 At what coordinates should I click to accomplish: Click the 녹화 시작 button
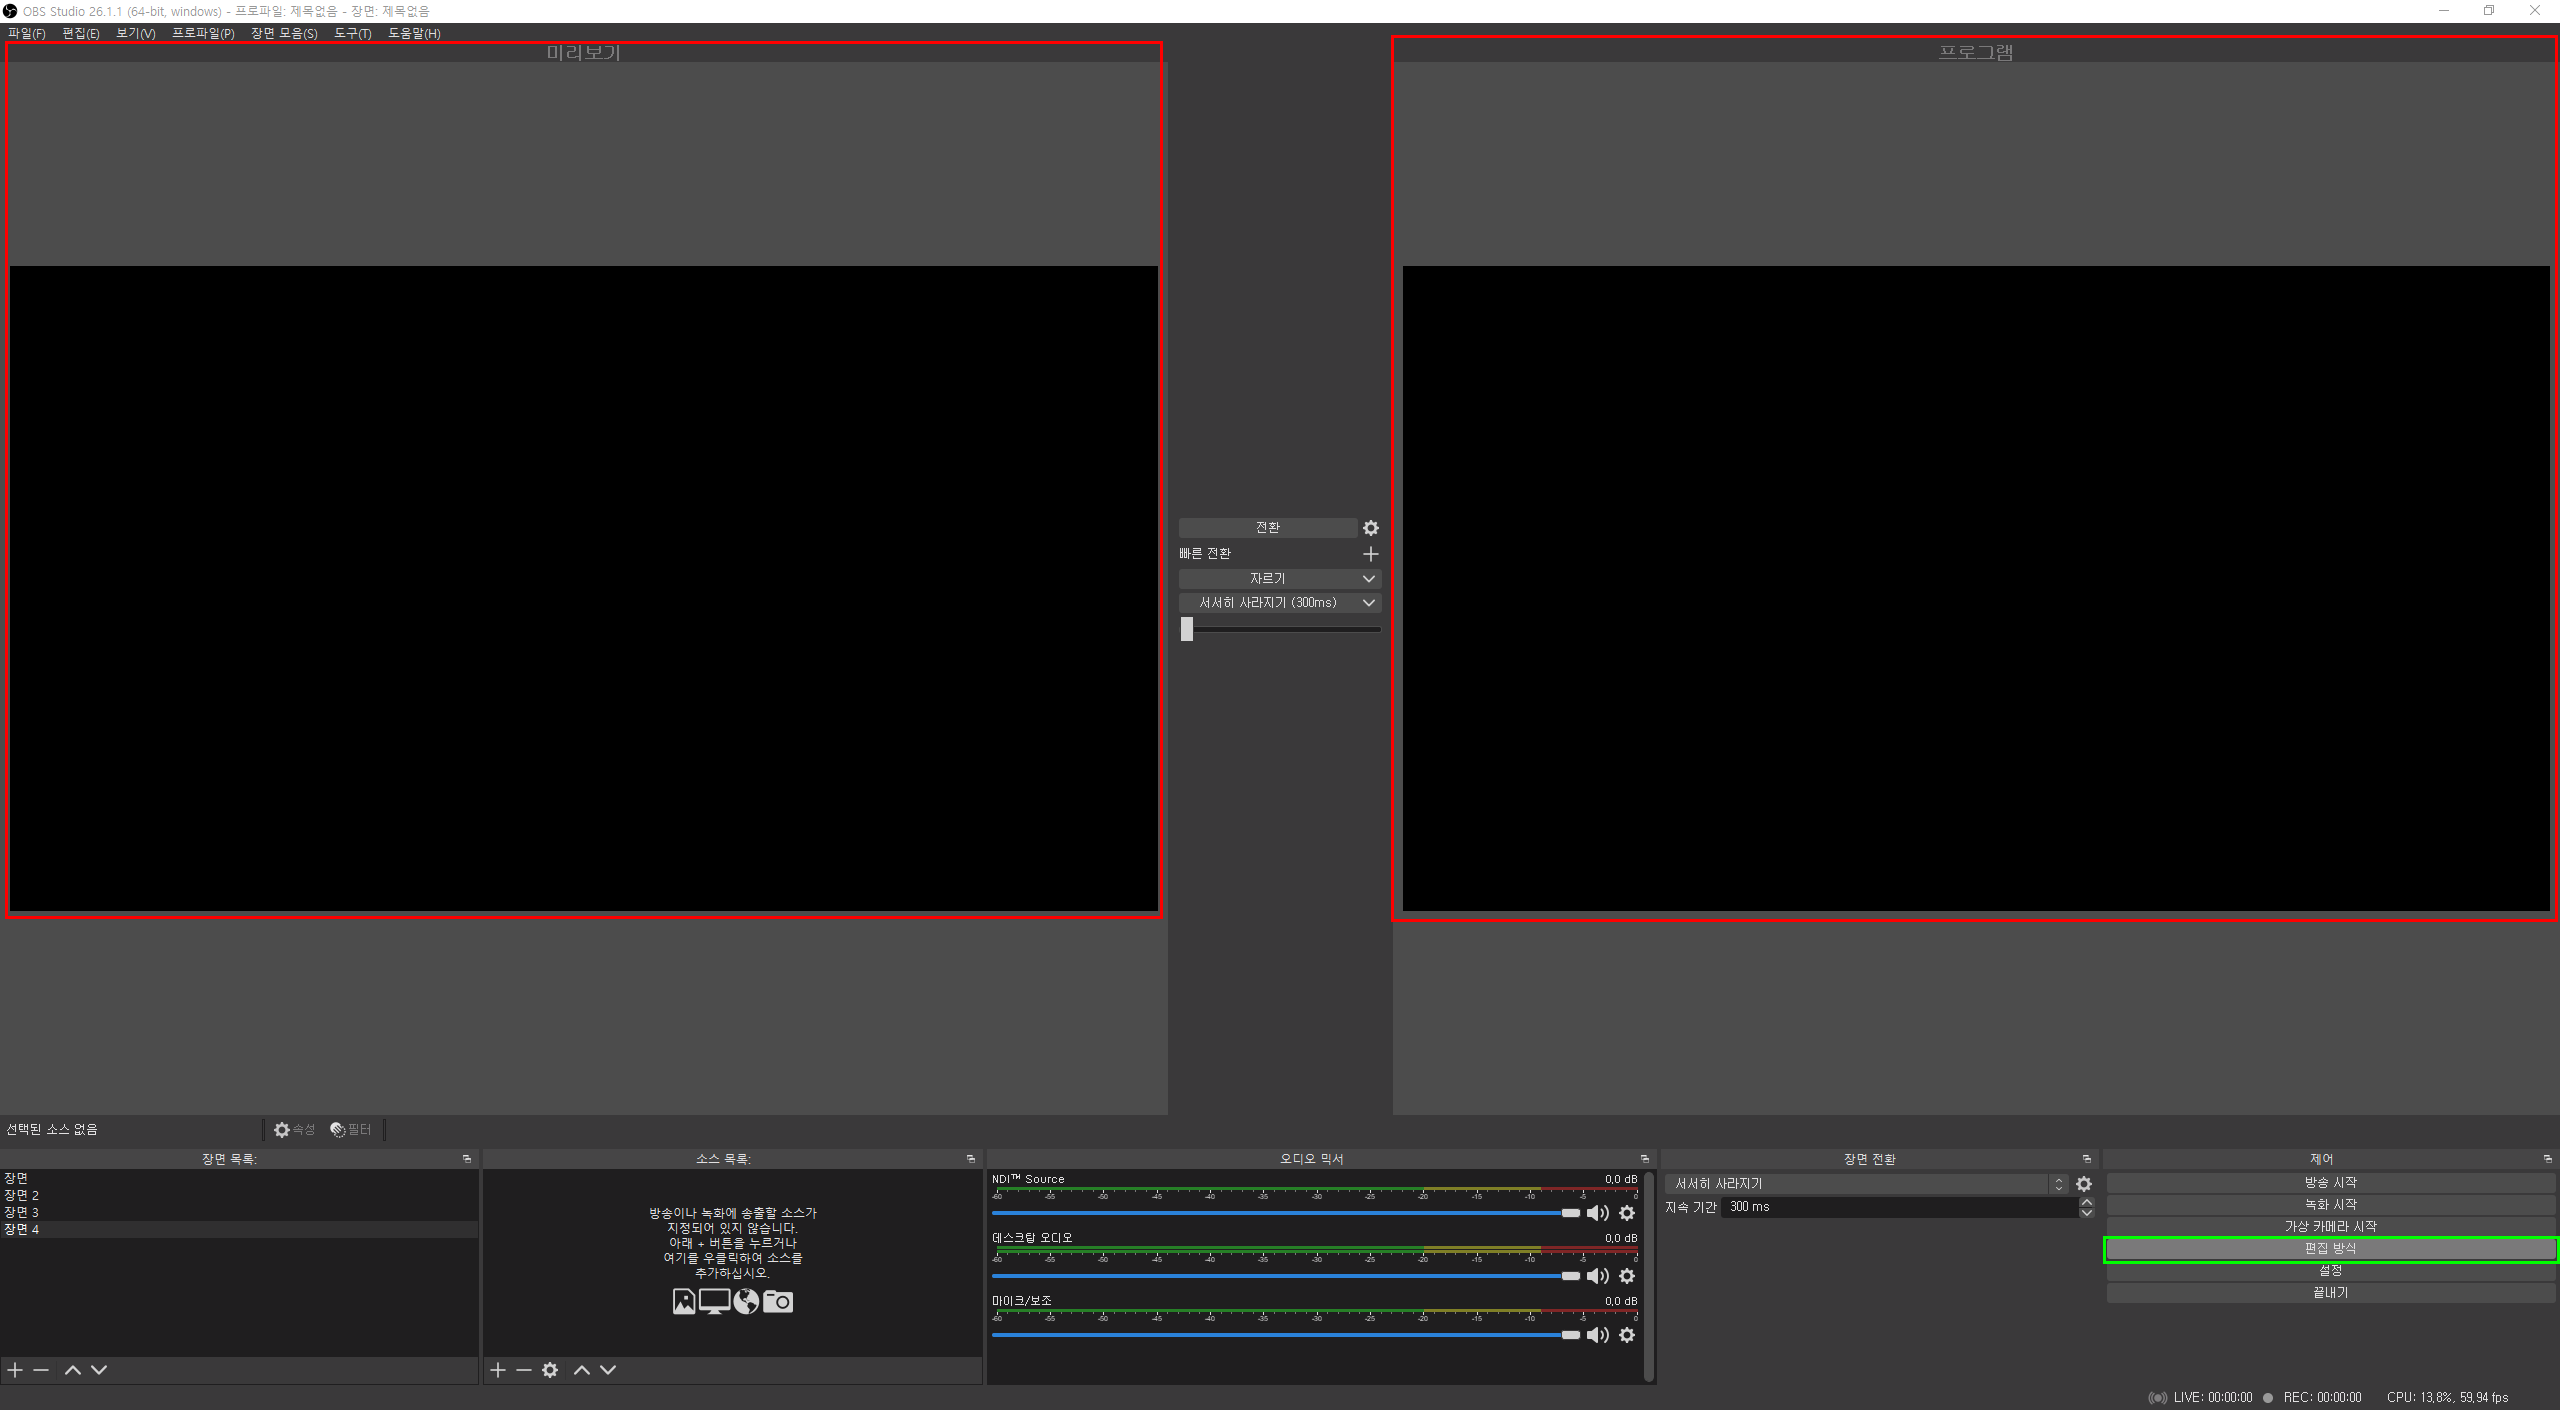pos(2330,1204)
